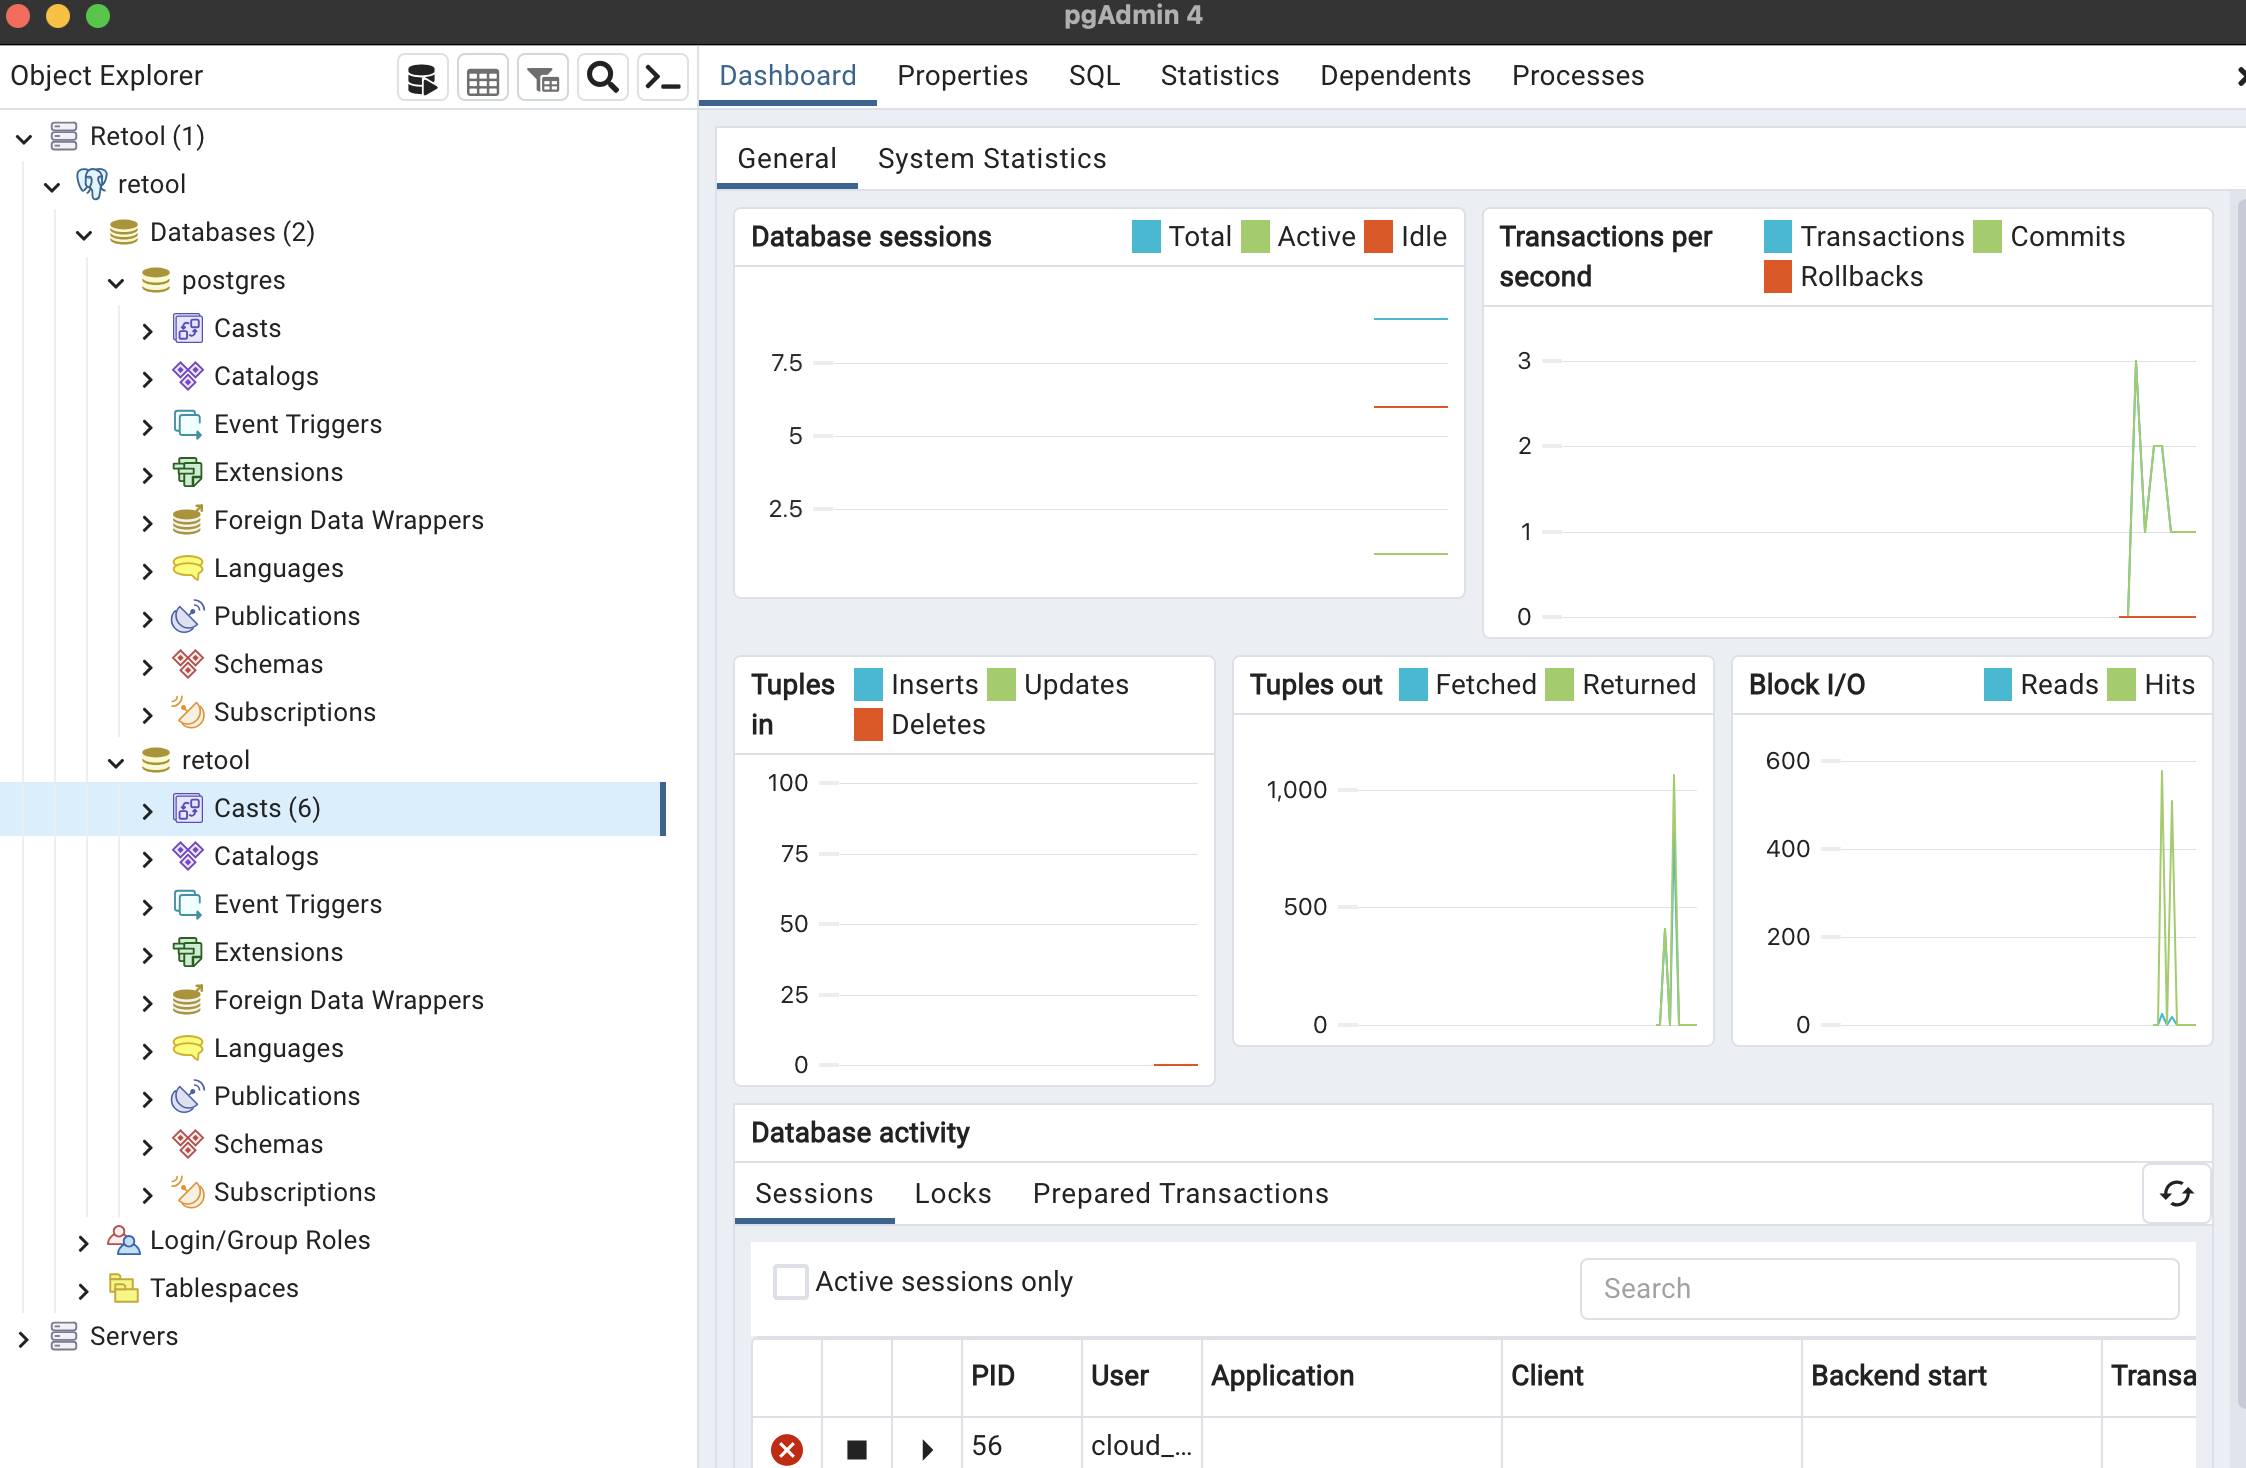Open the Prepared Transactions tab
The height and width of the screenshot is (1468, 2246).
(x=1180, y=1193)
